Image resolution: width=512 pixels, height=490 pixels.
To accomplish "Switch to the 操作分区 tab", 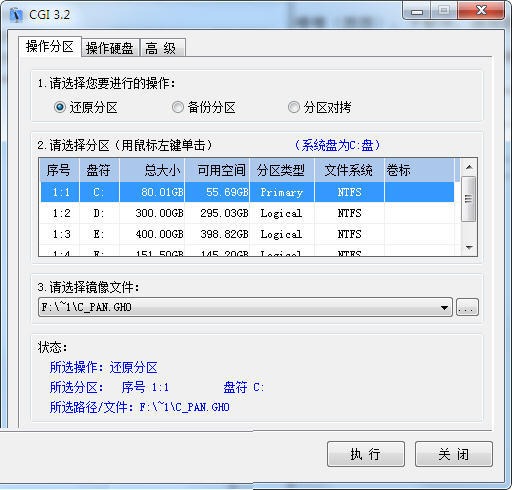I will 50,47.
